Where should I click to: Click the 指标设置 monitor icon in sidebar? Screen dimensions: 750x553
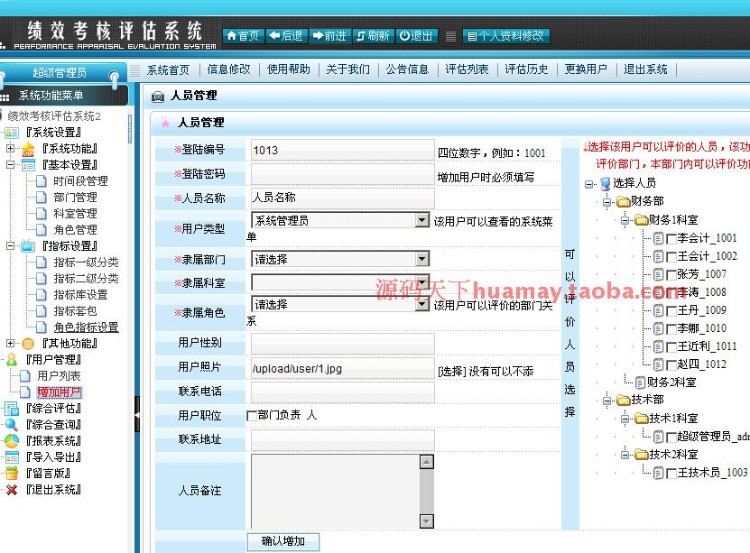click(28, 246)
